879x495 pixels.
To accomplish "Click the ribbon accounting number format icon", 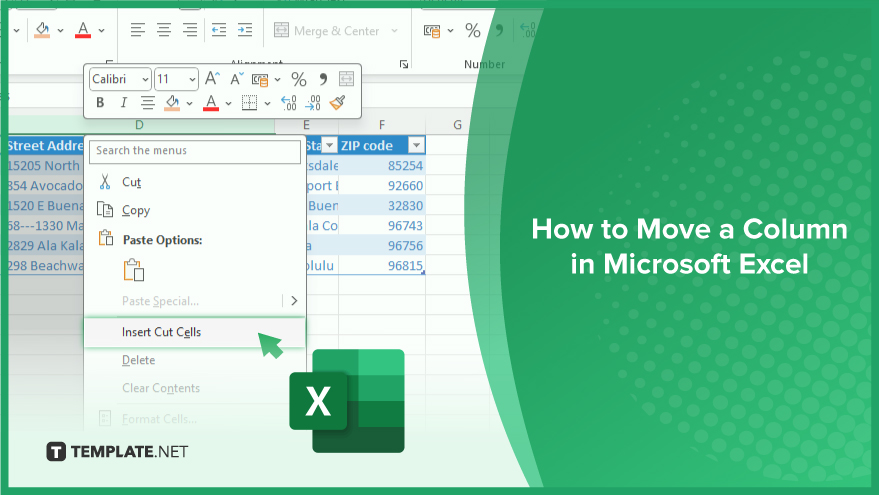I will (432, 31).
